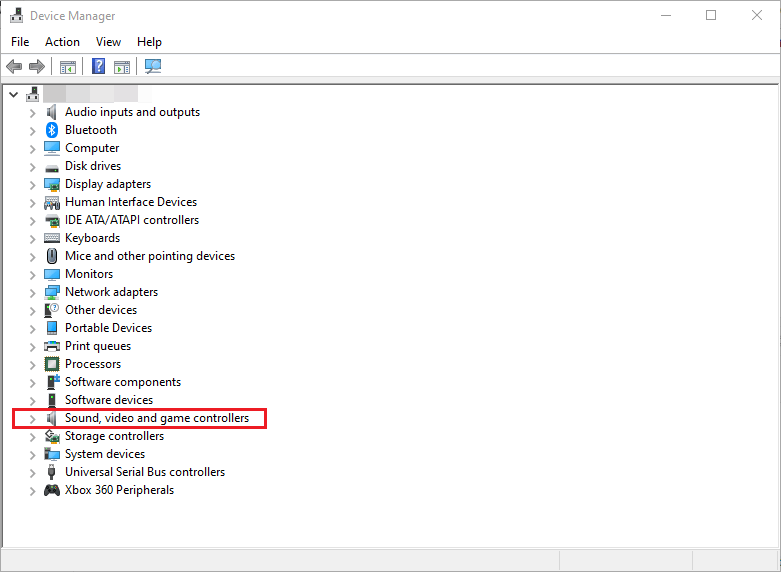Click the Xbox 360 Peripherals gamepad icon
Image resolution: width=781 pixels, height=572 pixels.
[52, 490]
